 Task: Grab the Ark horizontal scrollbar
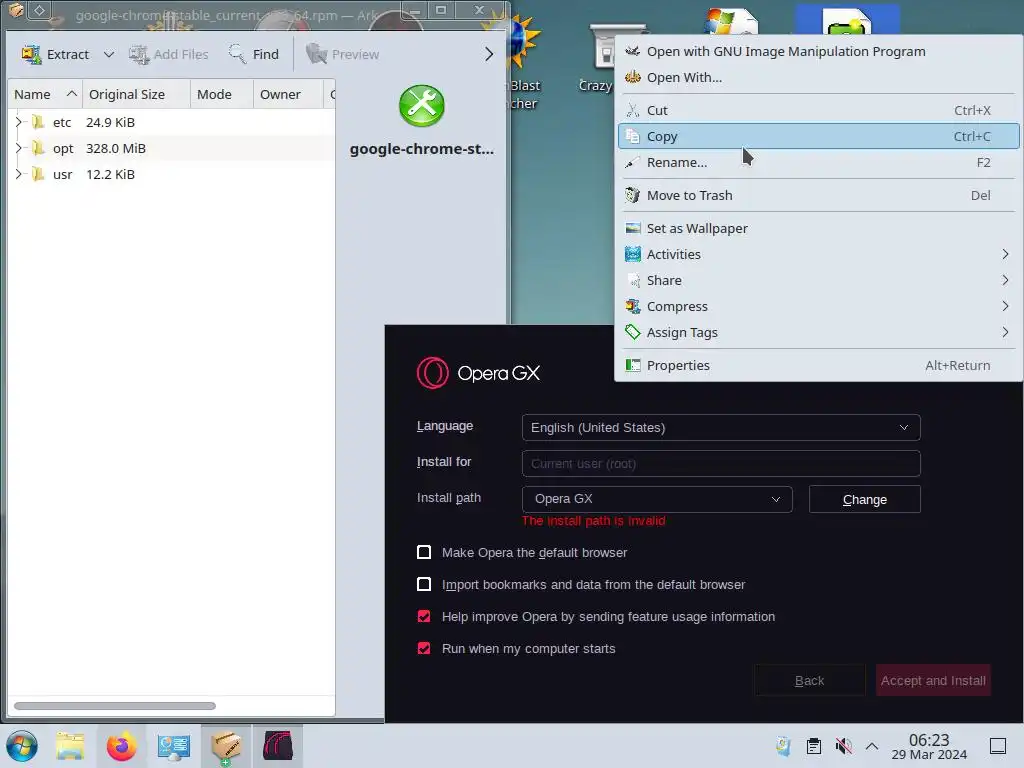click(x=115, y=706)
